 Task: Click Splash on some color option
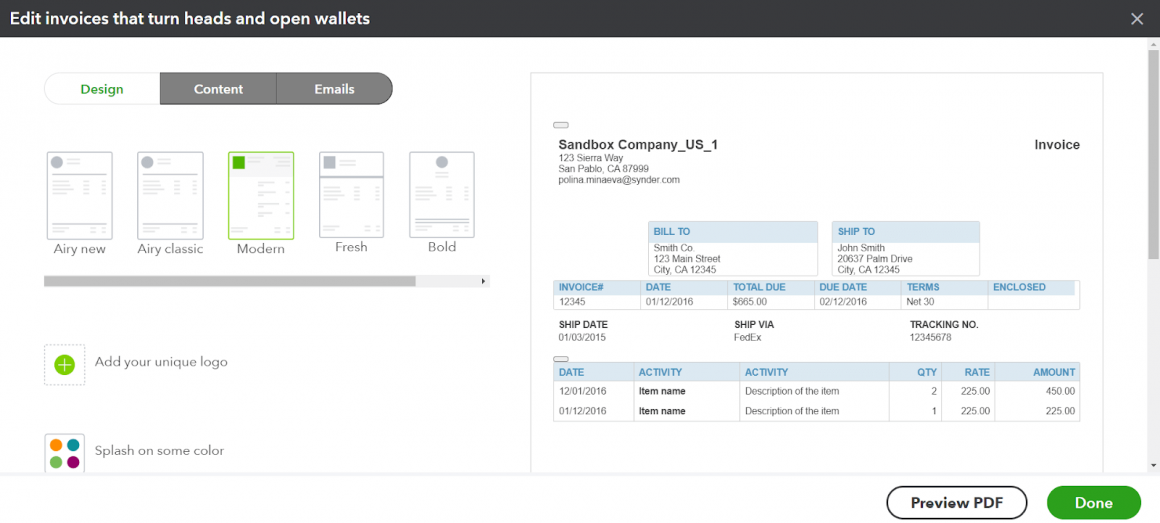(159, 451)
